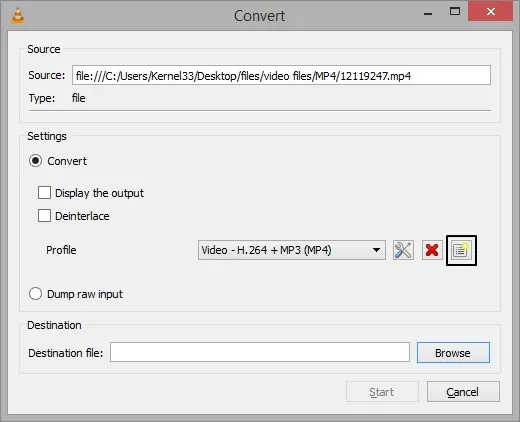This screenshot has width=520, height=422.
Task: Start the conversion
Action: tap(382, 392)
